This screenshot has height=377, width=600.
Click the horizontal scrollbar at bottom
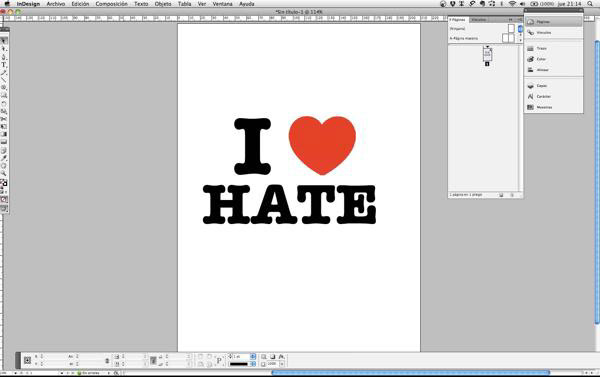[410, 372]
